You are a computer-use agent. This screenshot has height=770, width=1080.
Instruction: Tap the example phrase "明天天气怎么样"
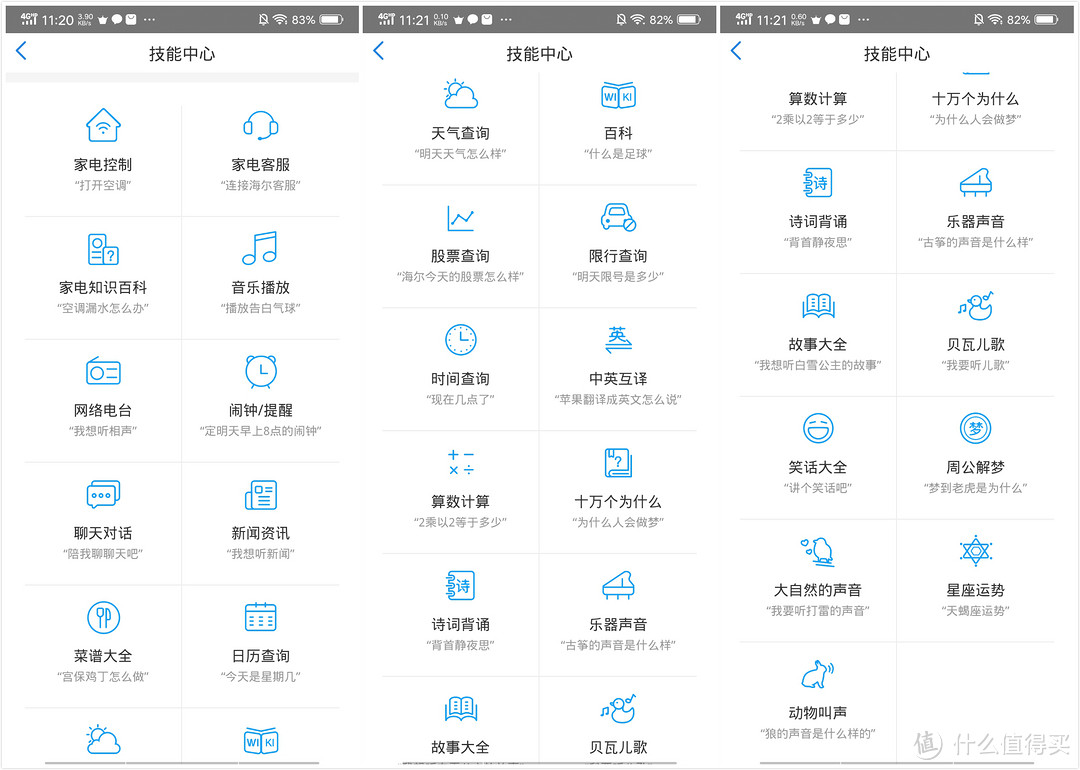click(461, 154)
